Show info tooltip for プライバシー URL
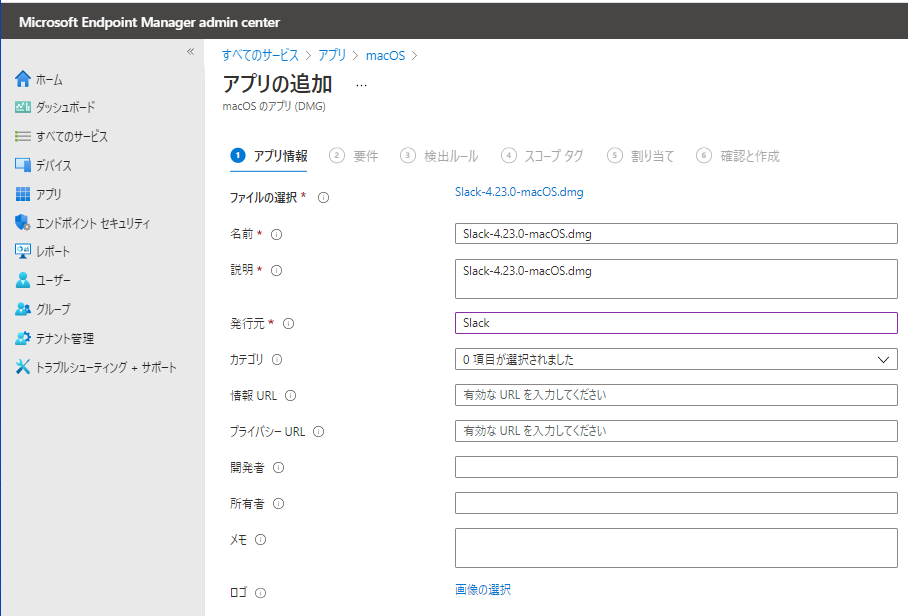The image size is (909, 616). (x=318, y=432)
